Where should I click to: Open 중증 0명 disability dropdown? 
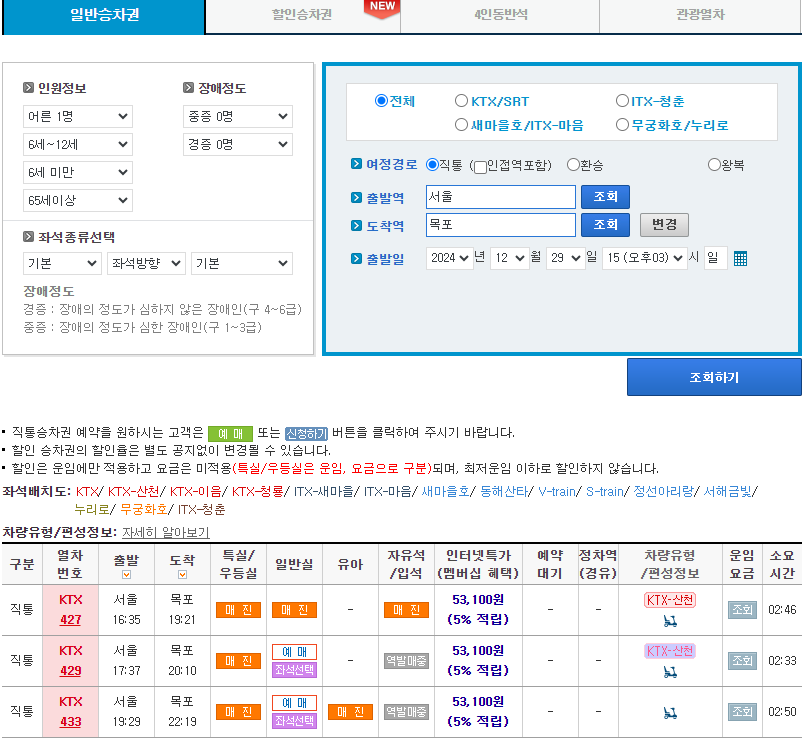point(238,117)
